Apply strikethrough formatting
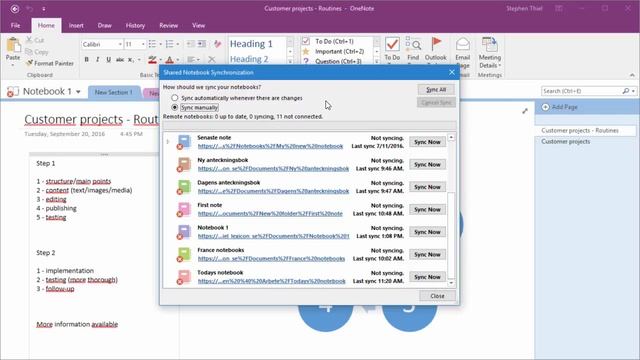The height and width of the screenshot is (360, 640). (x=120, y=60)
